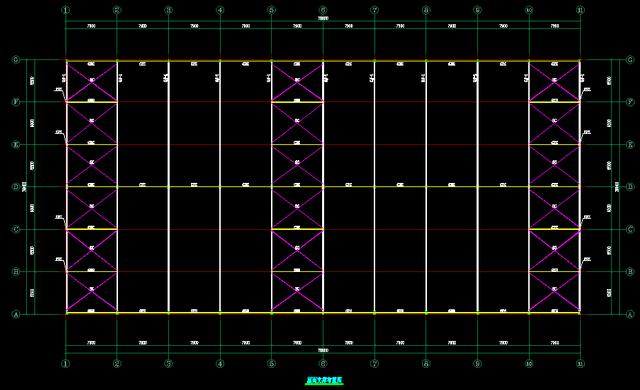The image size is (640, 390).
Task: Click the cyan underlined drawing title at bottom
Action: pyautogui.click(x=324, y=381)
